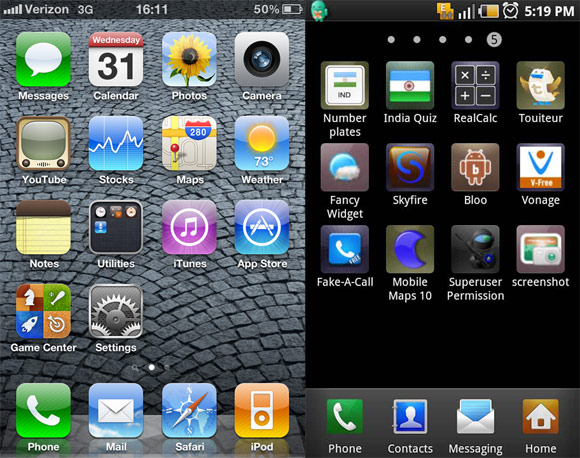Viewport: 580px width, 458px height.
Task: Tap the Android battery status icon
Action: (x=489, y=11)
